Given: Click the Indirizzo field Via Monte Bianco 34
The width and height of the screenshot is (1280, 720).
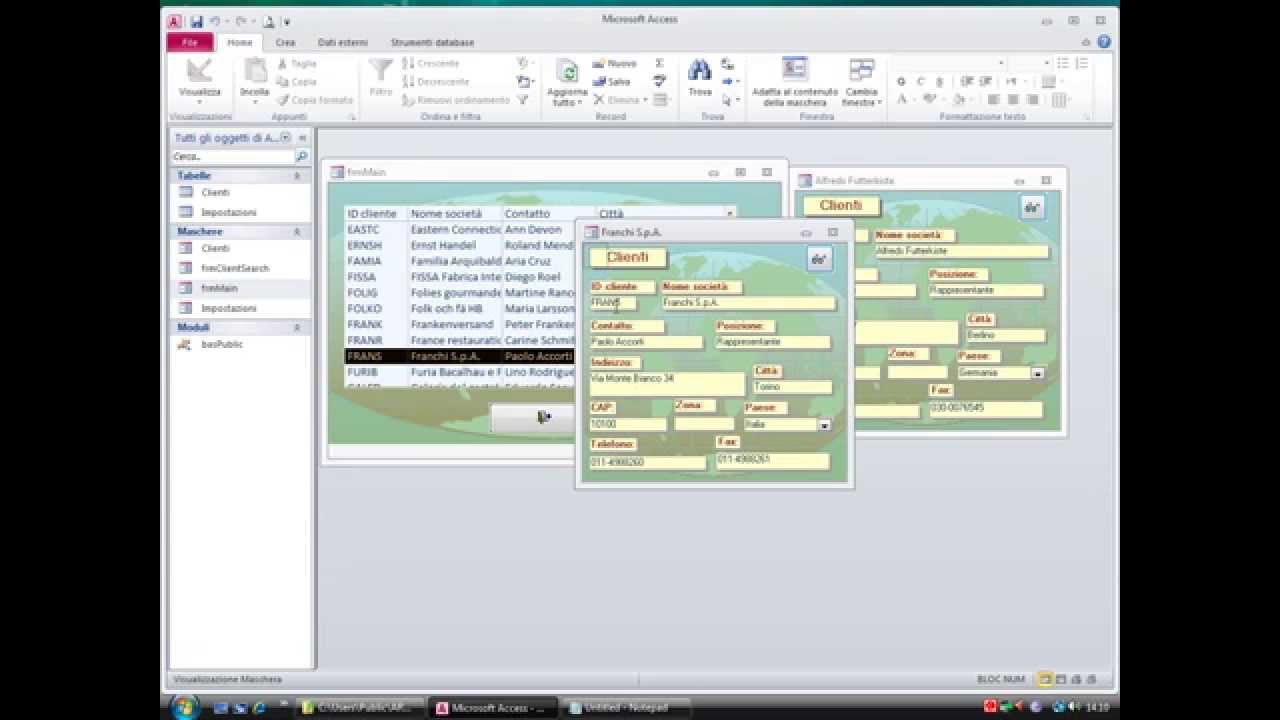Looking at the screenshot, I should pos(666,384).
